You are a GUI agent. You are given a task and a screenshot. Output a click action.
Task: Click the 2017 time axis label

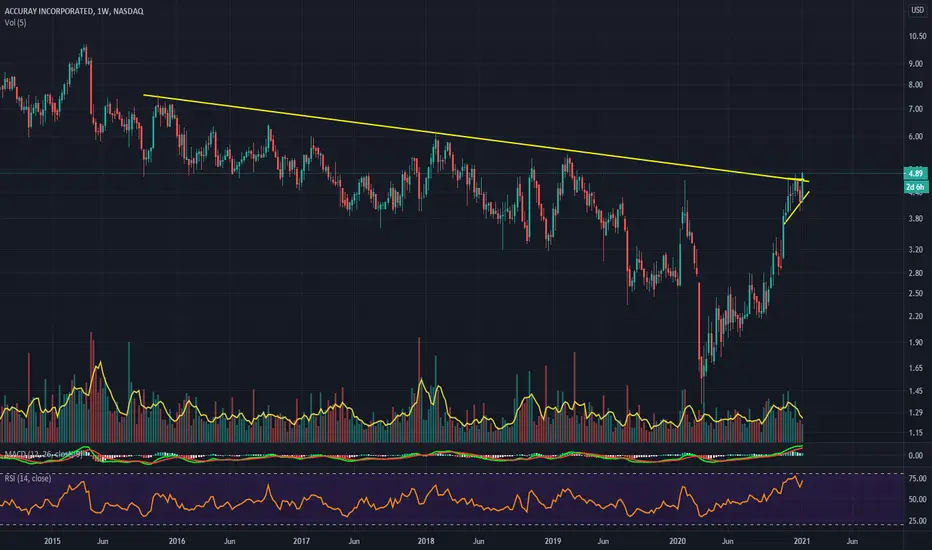pos(301,541)
